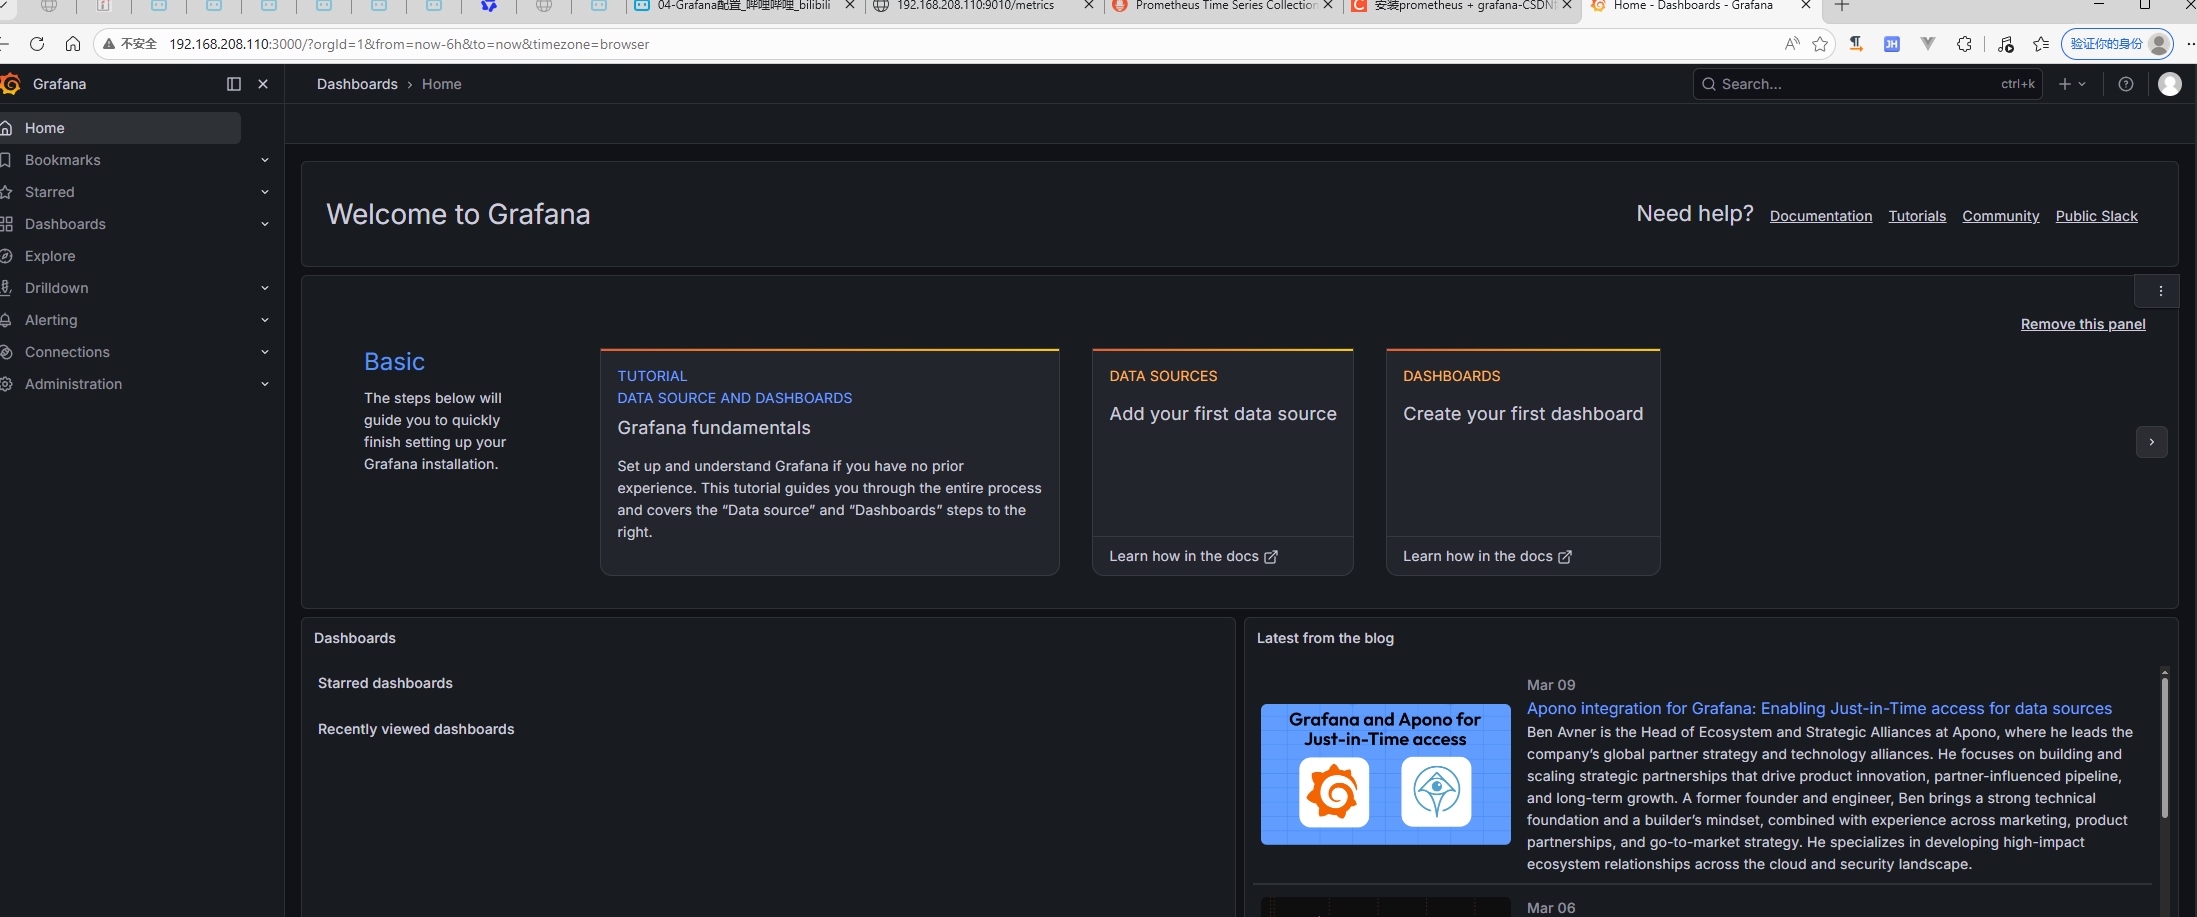Toggle Read aloud in address bar
Viewport: 2197px width, 917px height.
[1791, 44]
